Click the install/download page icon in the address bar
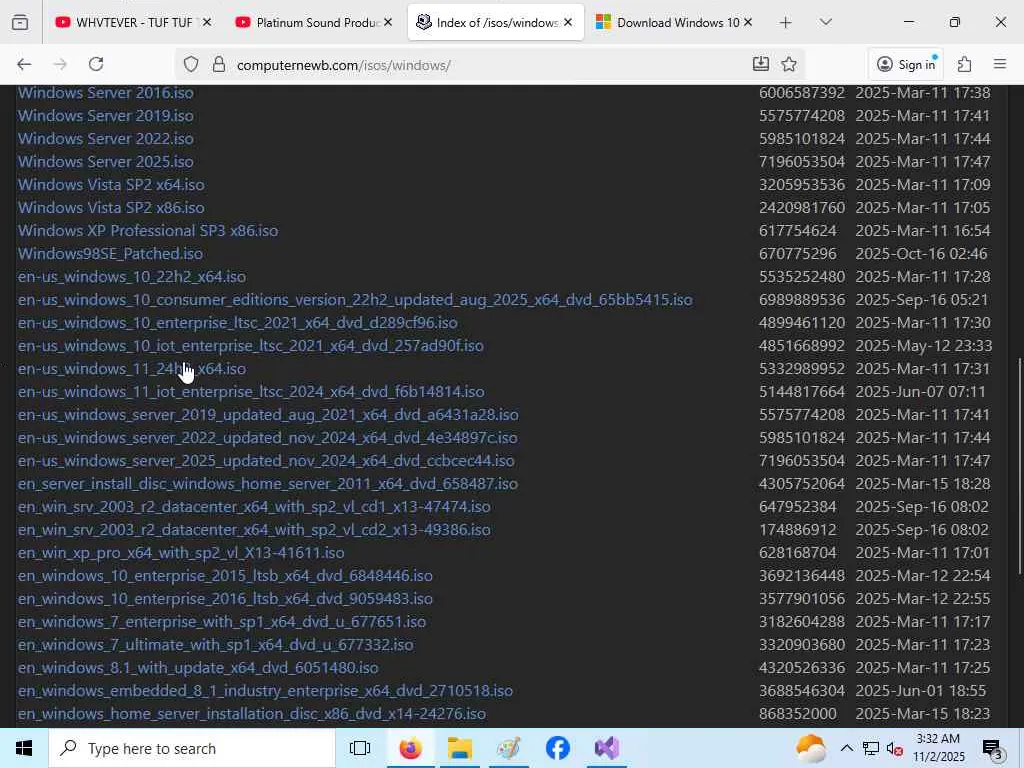 point(761,64)
